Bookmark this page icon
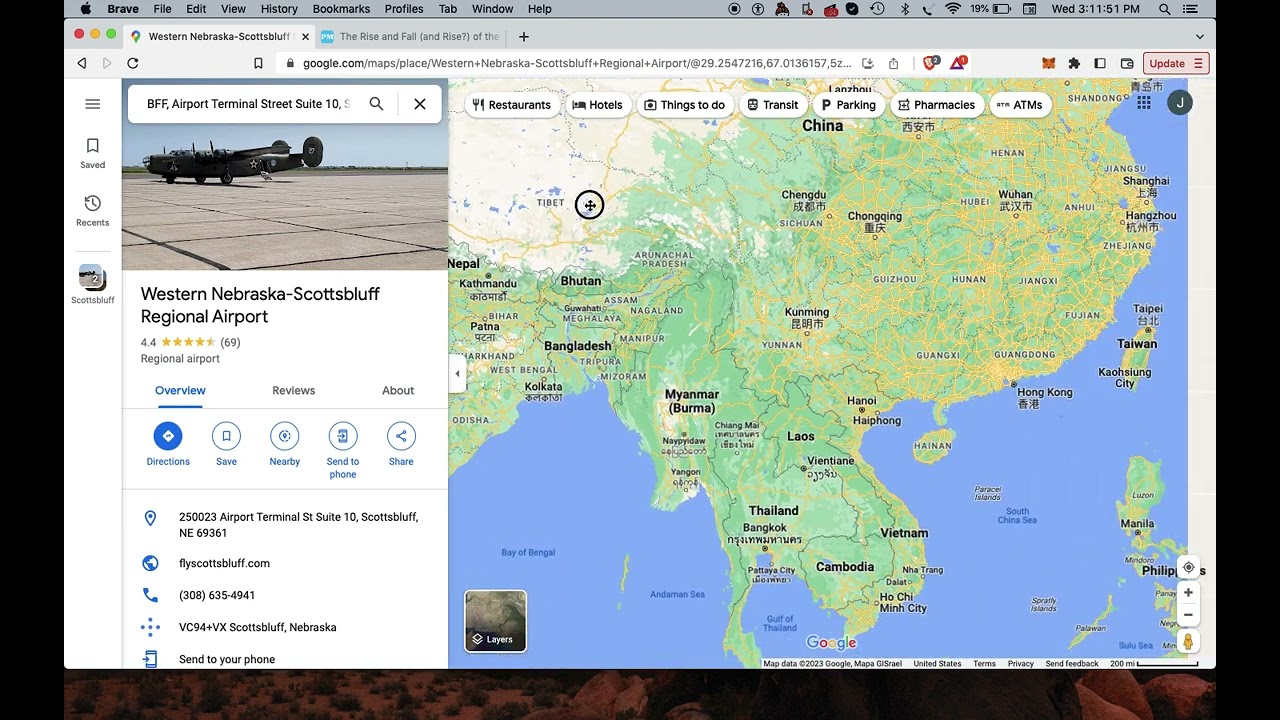1280x720 pixels. (258, 63)
